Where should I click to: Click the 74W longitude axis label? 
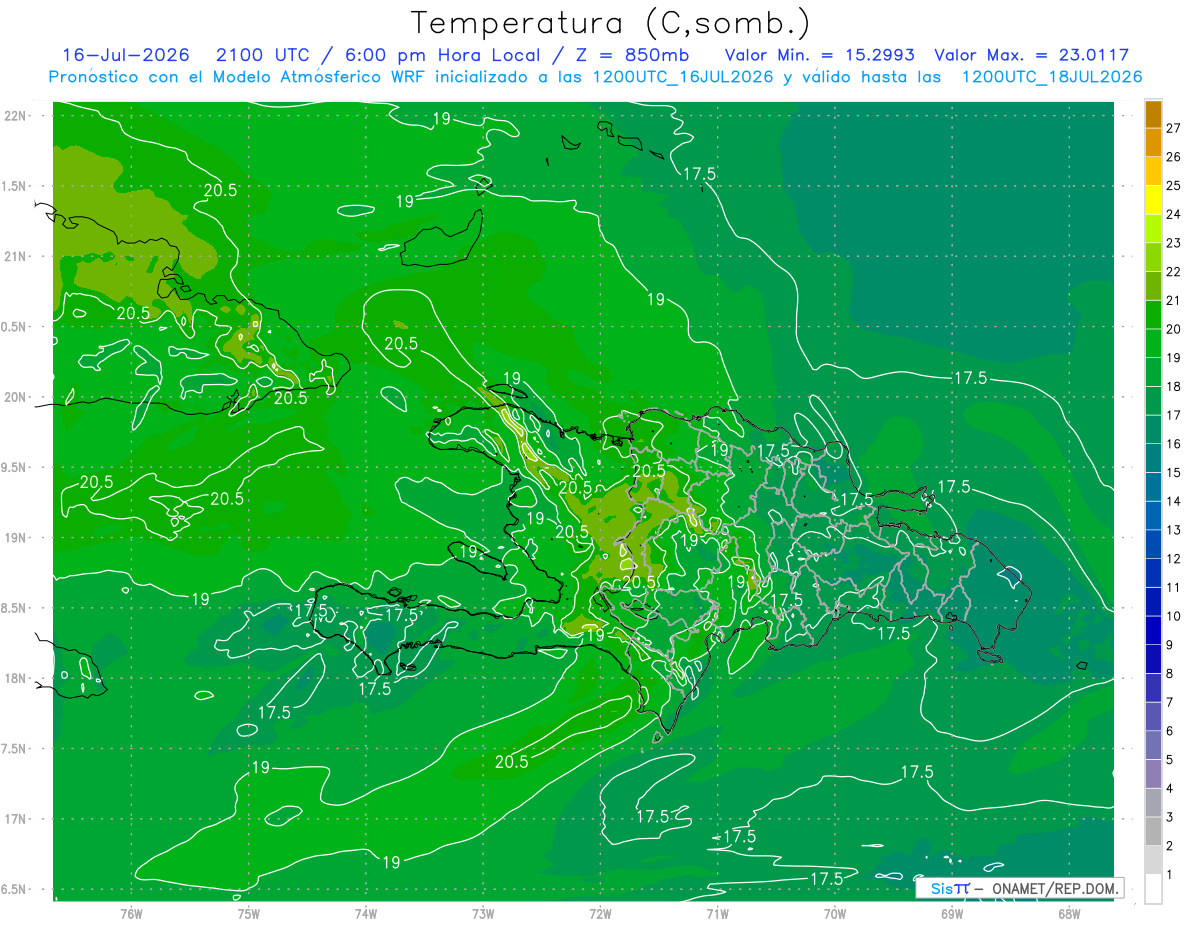pyautogui.click(x=366, y=913)
